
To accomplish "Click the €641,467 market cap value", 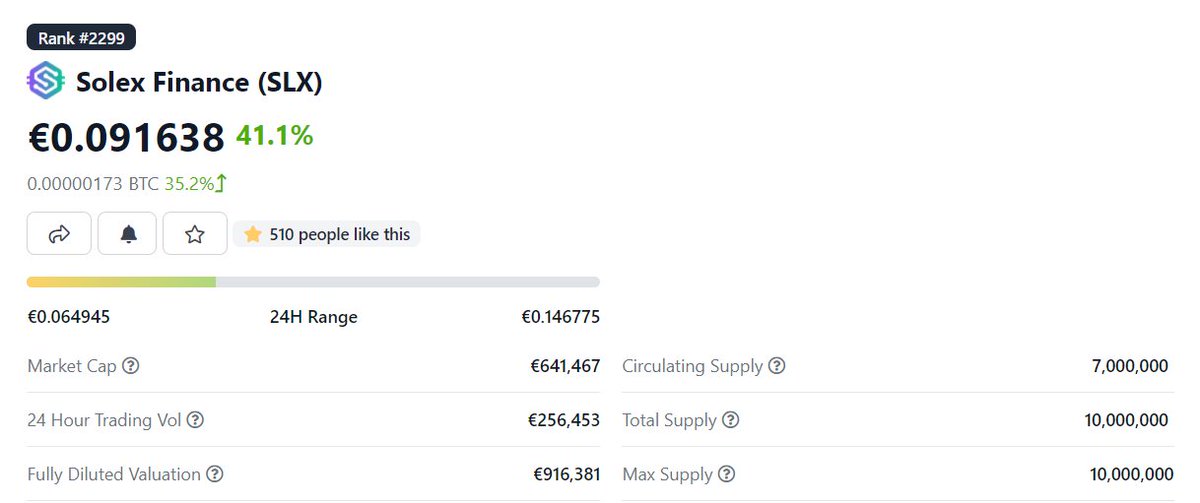I will pyautogui.click(x=565, y=366).
